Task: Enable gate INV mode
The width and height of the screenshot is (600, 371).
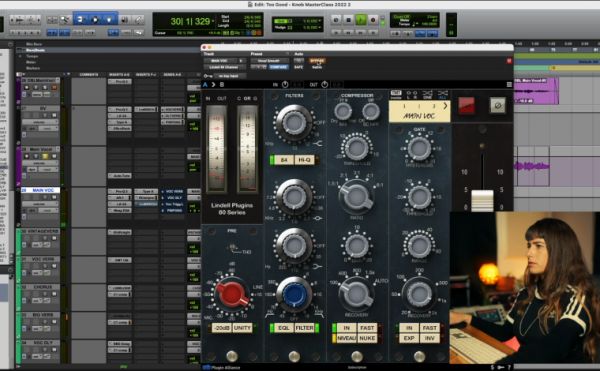Action: (x=430, y=338)
